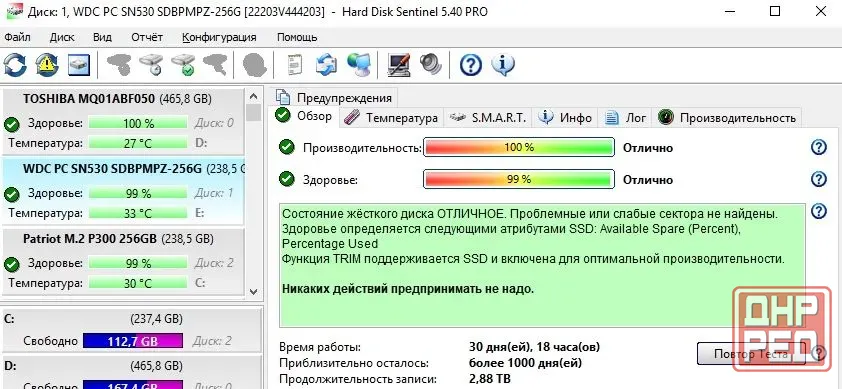Click the value 30 дня(ей), 18 часа(ов)
This screenshot has width=842, height=389.
pyautogui.click(x=534, y=347)
